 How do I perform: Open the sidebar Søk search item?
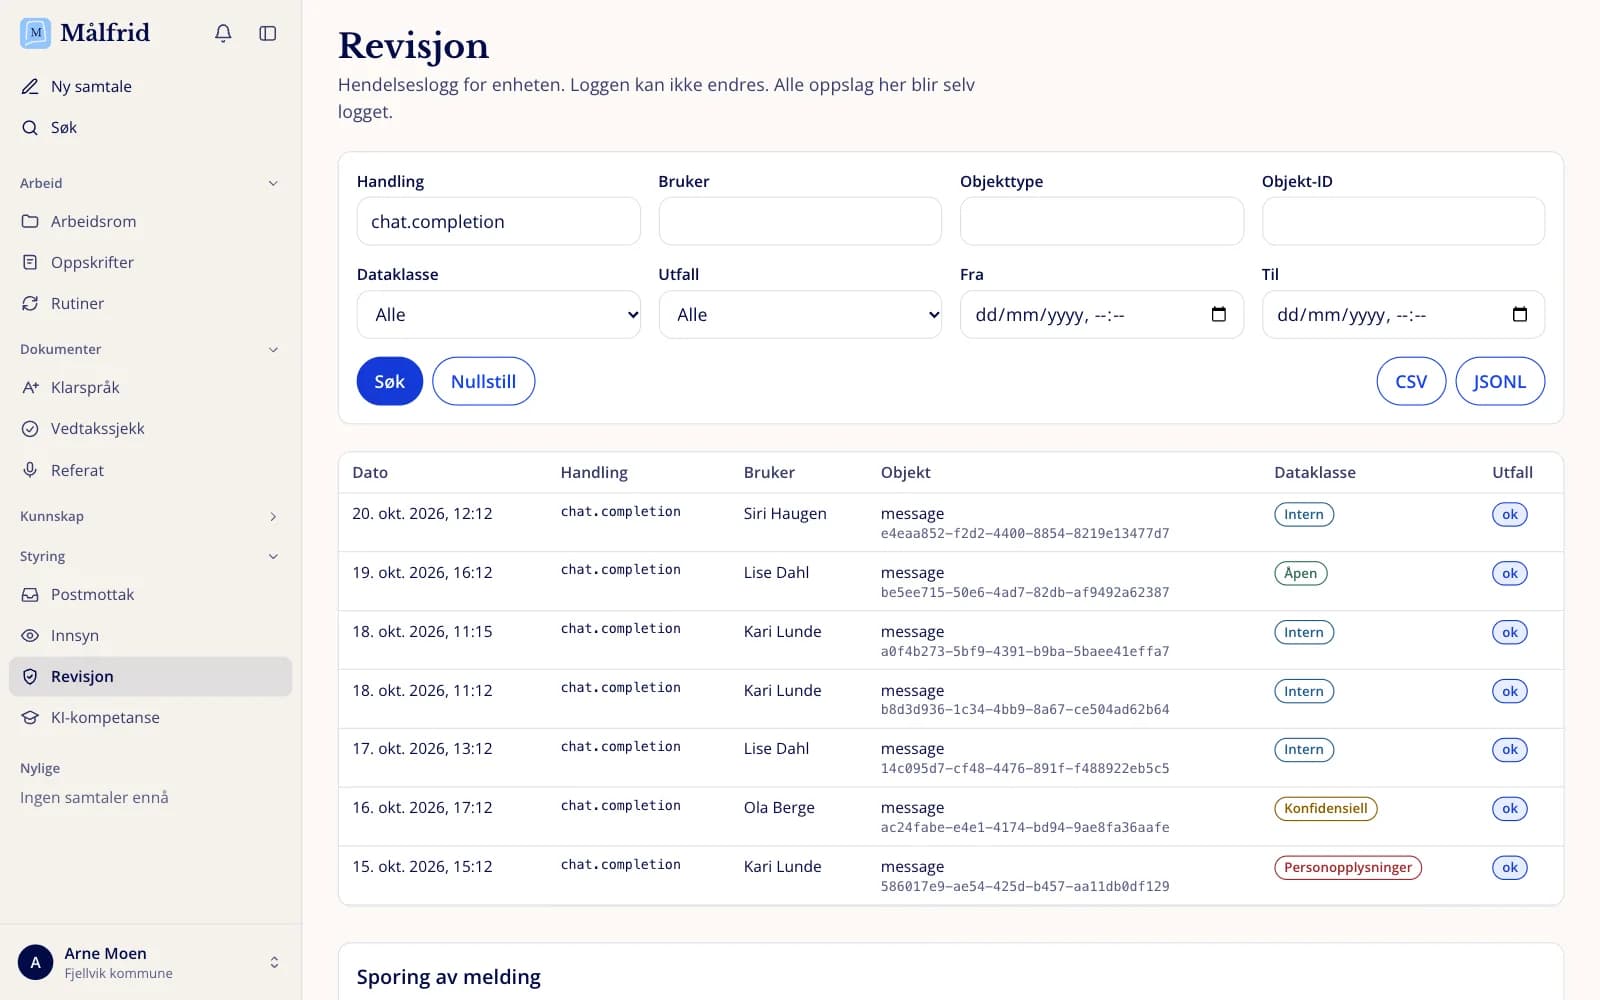(150, 127)
